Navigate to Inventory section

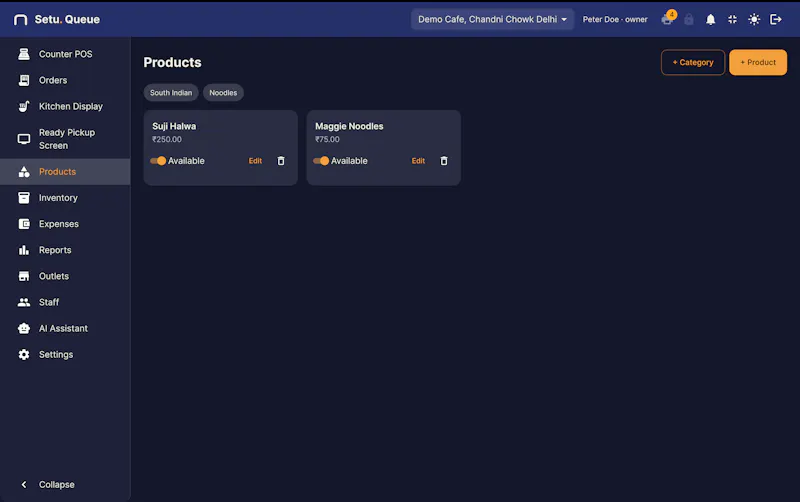(x=65, y=197)
